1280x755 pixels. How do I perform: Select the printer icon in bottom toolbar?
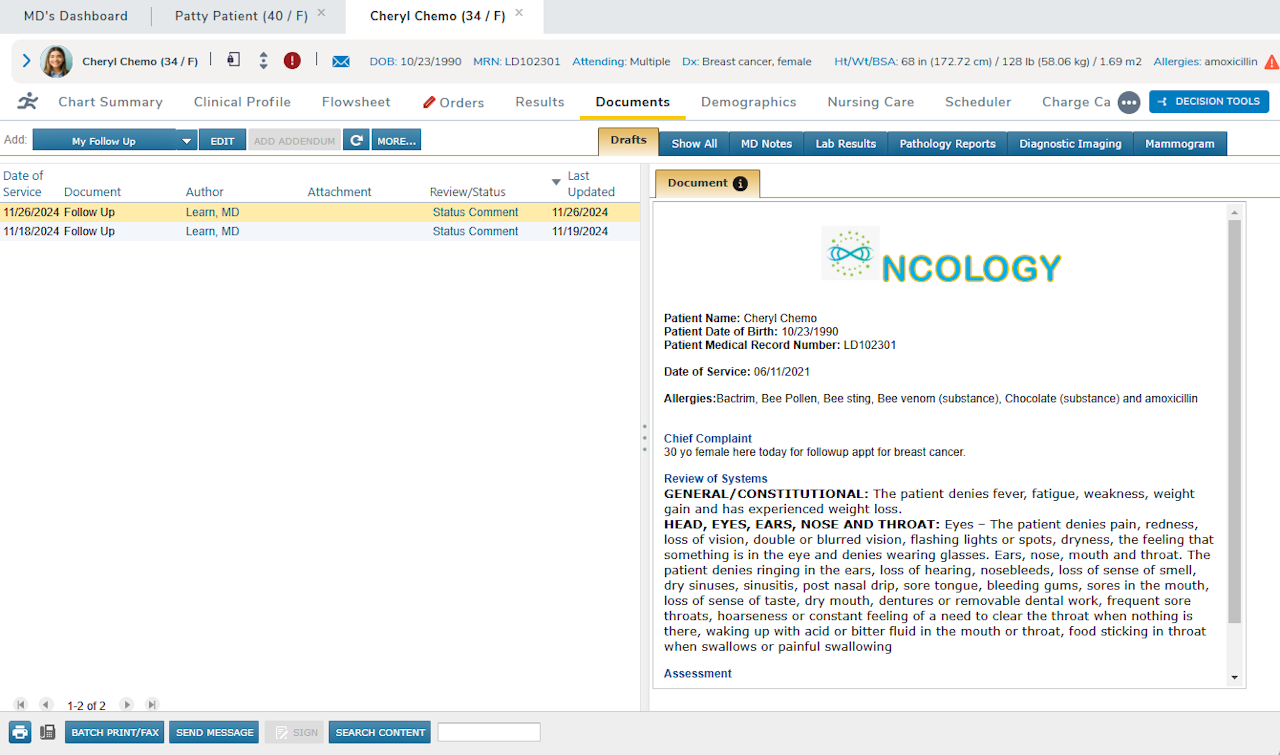pos(18,731)
